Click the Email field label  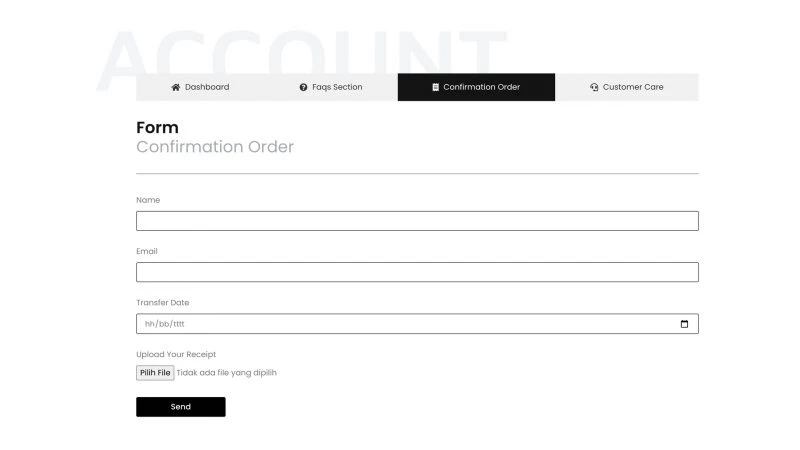tap(147, 251)
